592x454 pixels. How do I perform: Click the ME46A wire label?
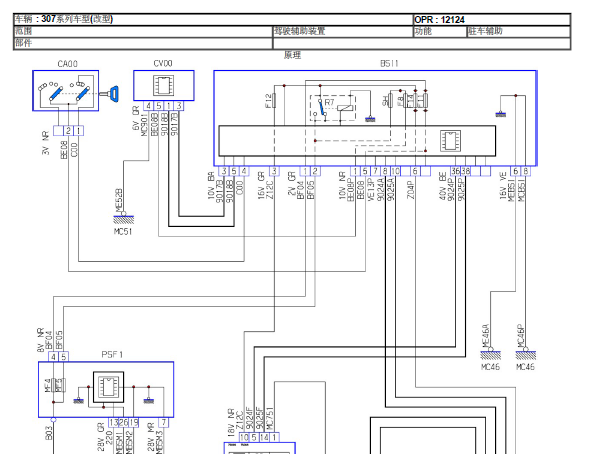point(486,335)
